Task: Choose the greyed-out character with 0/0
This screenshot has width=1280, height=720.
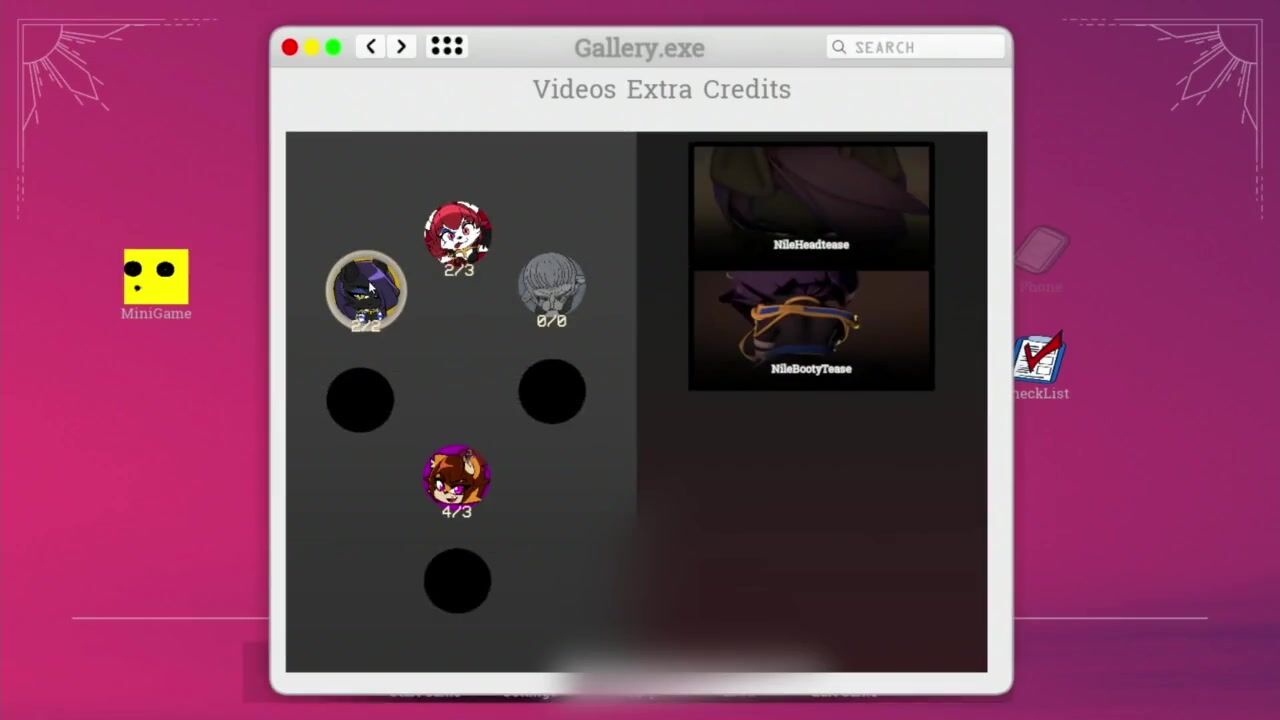Action: coord(552,284)
